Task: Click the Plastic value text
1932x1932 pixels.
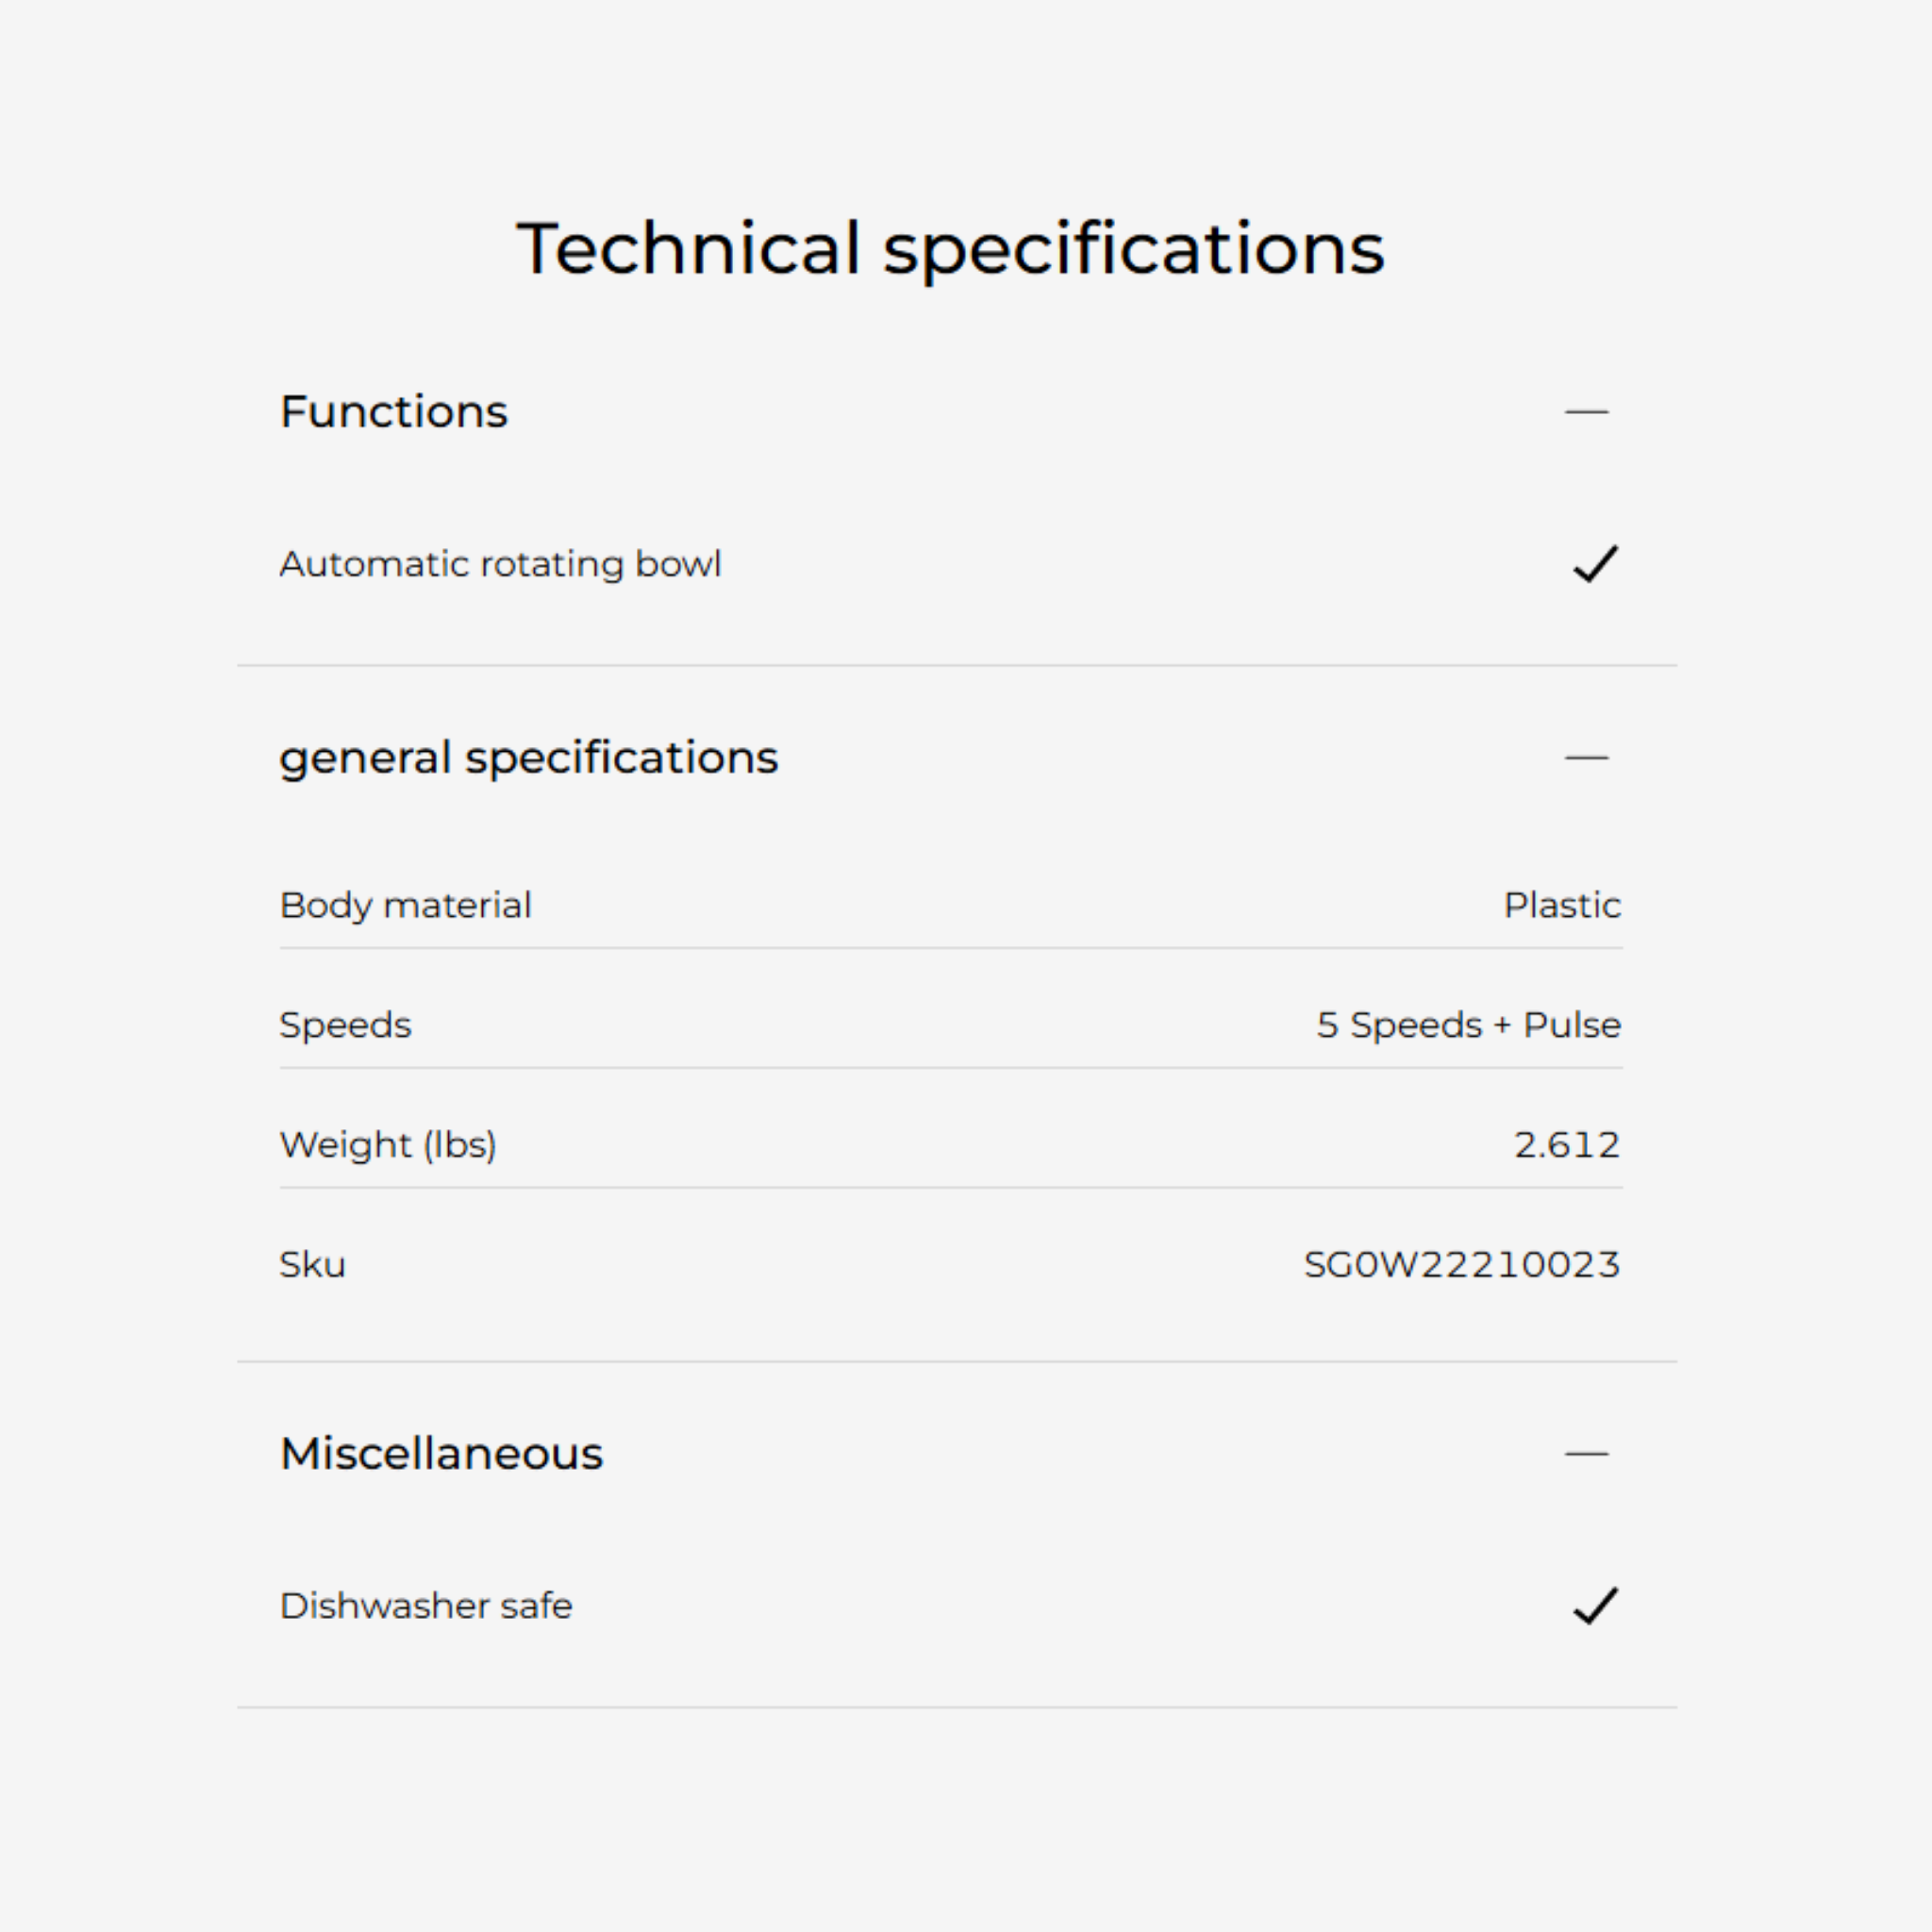Action: click(1562, 905)
